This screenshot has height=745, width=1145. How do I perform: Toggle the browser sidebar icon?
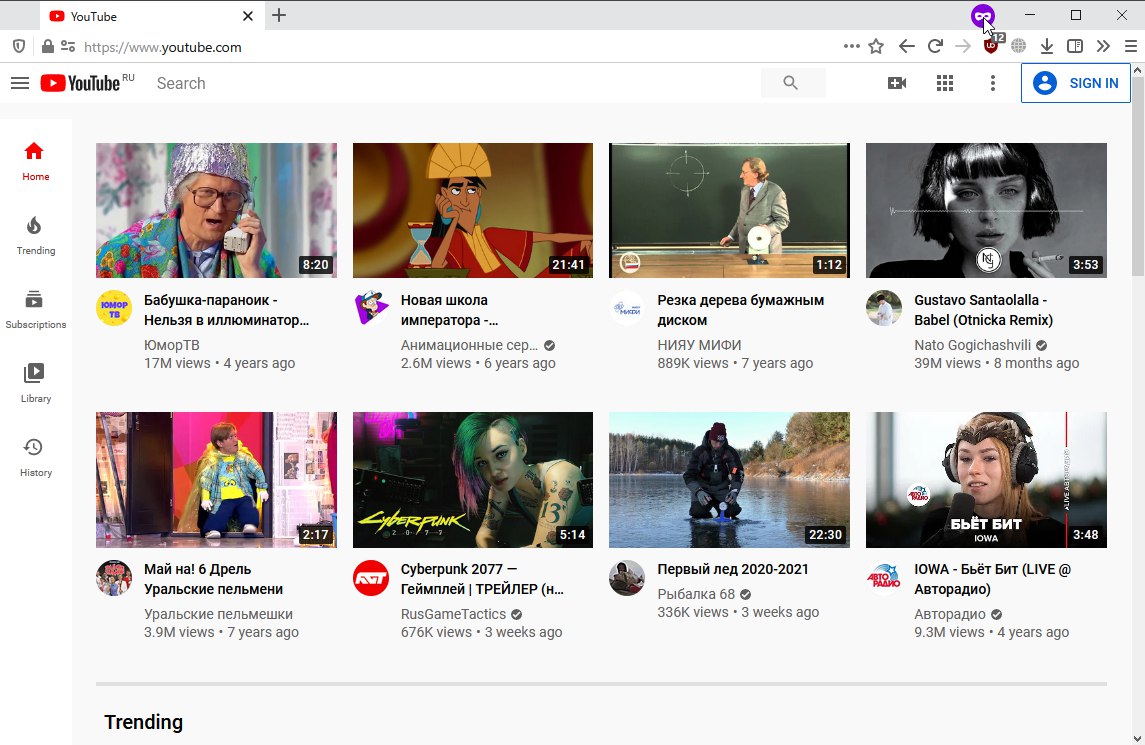pos(1075,47)
